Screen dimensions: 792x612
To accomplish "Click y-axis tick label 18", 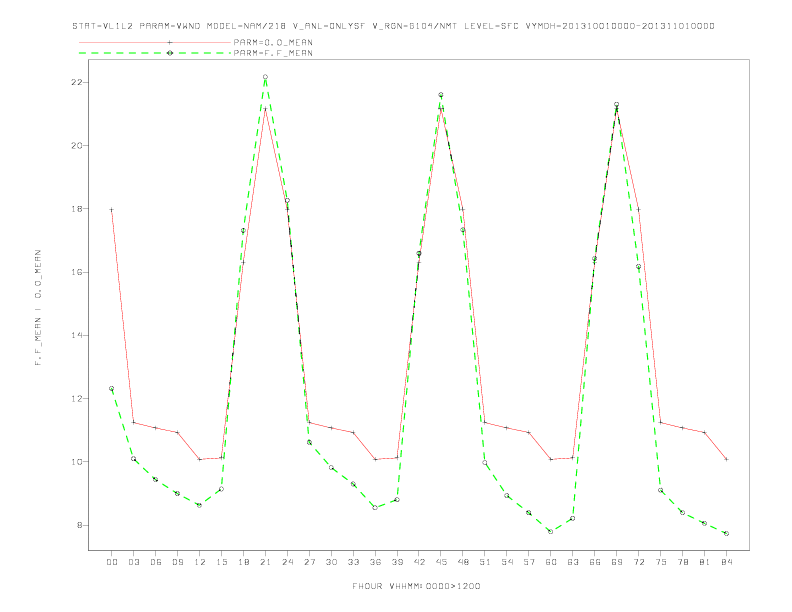I will point(76,209).
